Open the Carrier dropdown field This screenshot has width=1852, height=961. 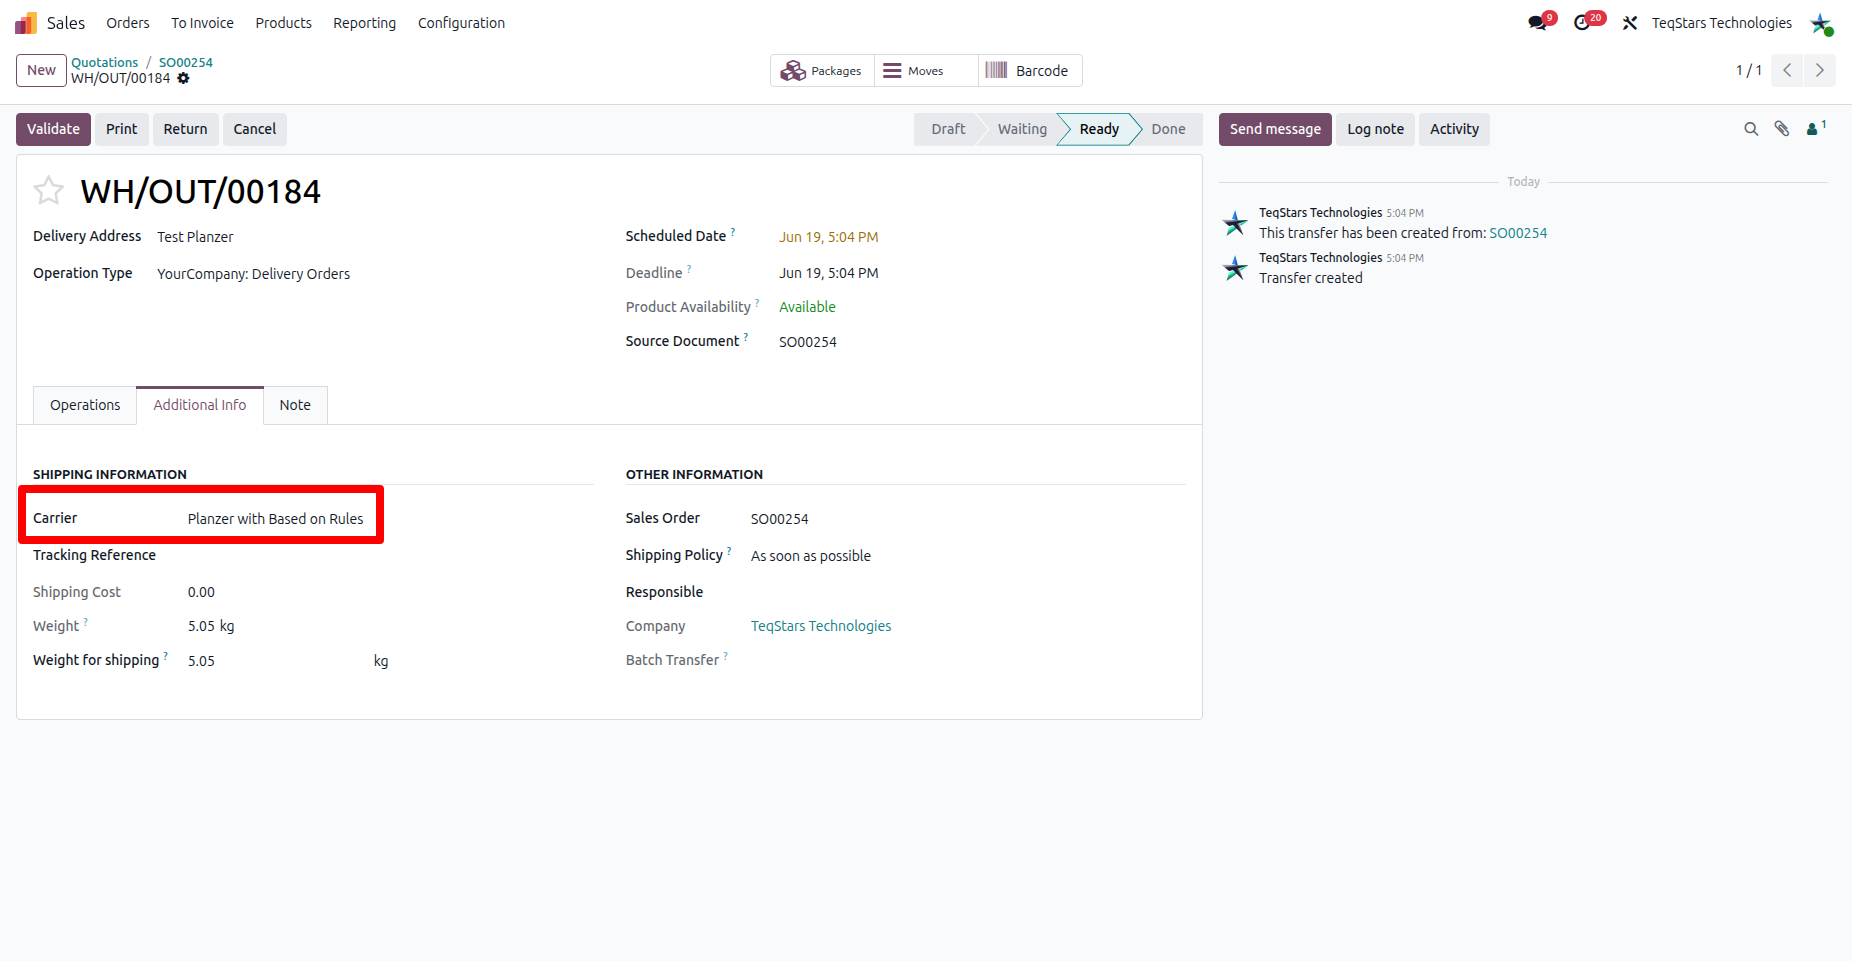pos(276,519)
